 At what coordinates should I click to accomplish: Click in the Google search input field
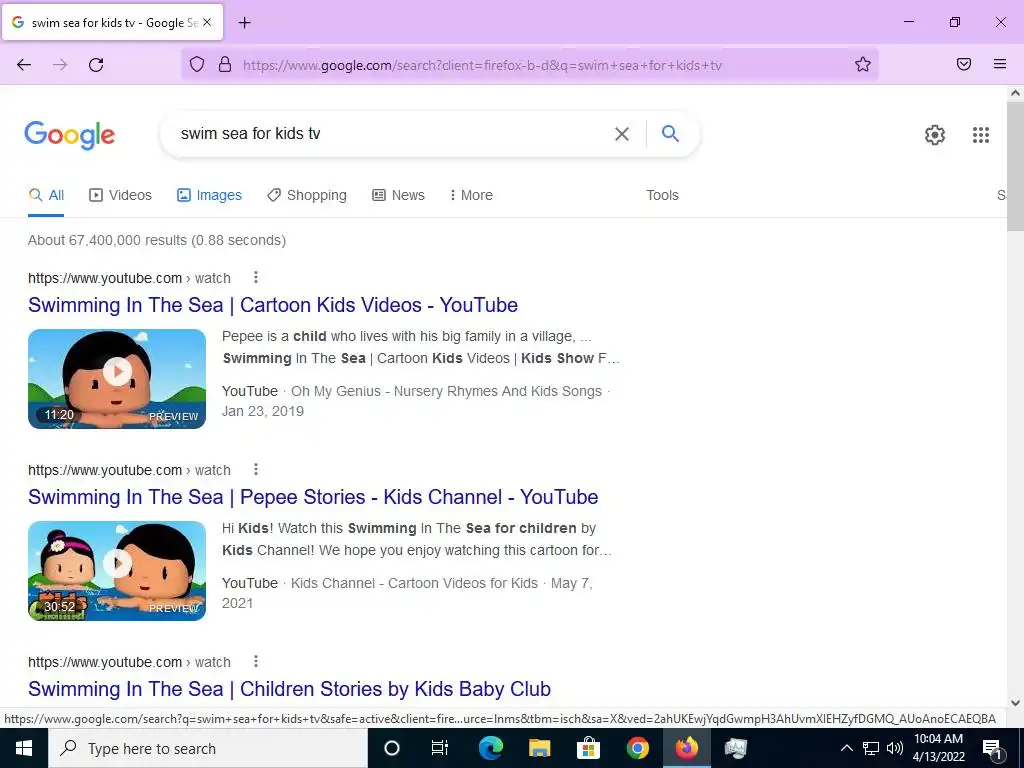(392, 134)
